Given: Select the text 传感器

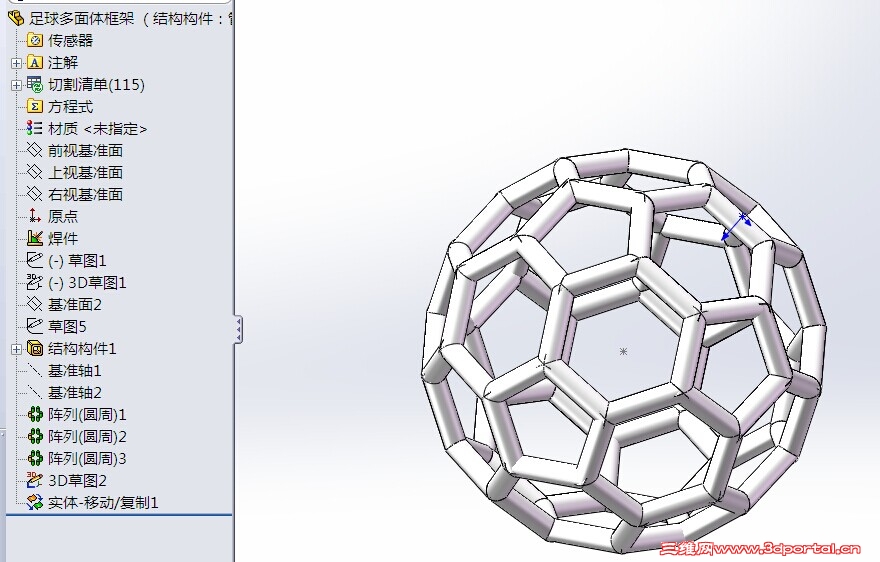Looking at the screenshot, I should [71, 40].
